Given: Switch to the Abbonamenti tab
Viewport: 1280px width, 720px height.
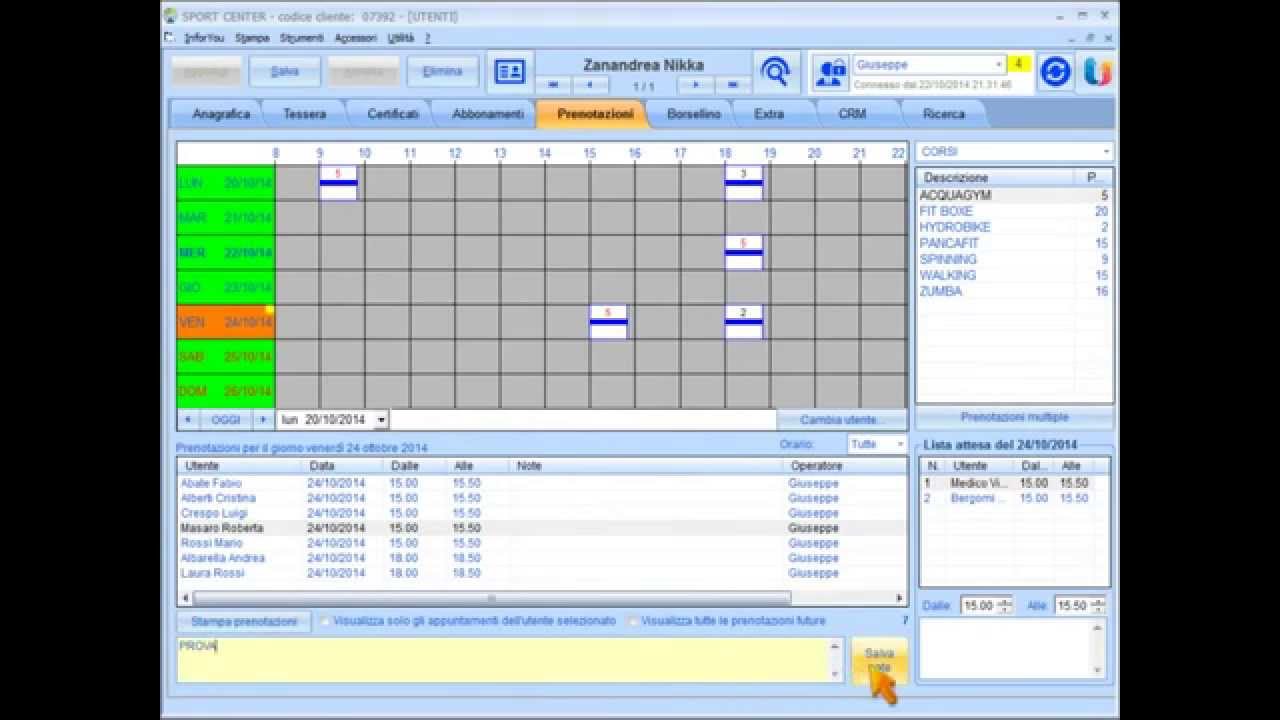Looking at the screenshot, I should [x=487, y=114].
